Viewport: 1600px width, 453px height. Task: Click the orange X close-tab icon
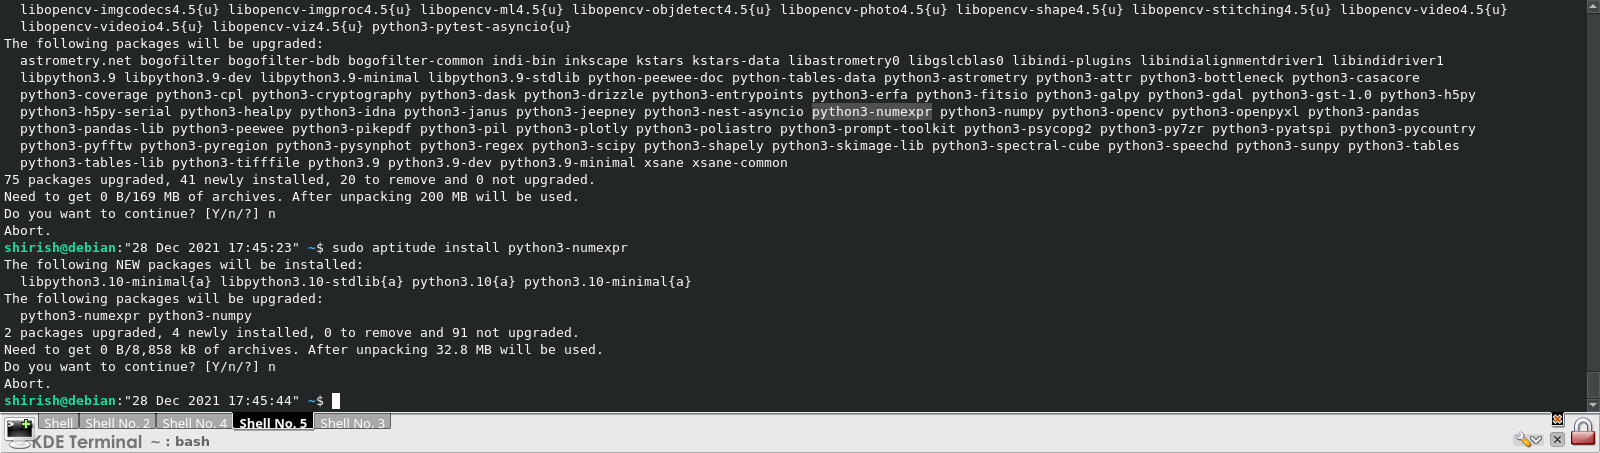tap(1557, 419)
